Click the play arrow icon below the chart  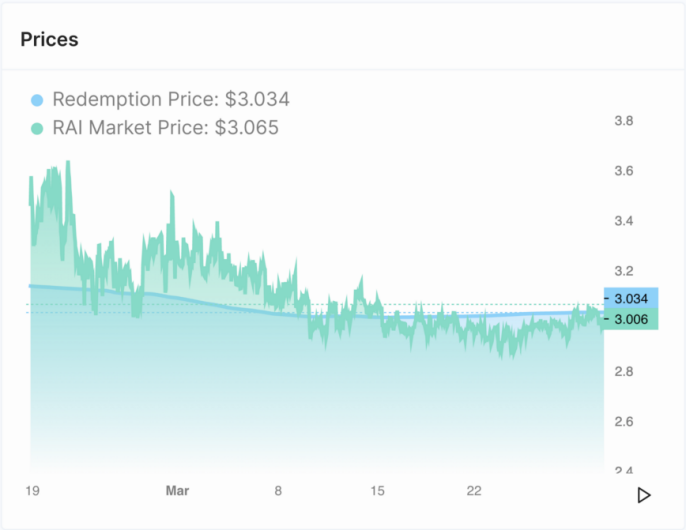(645, 495)
